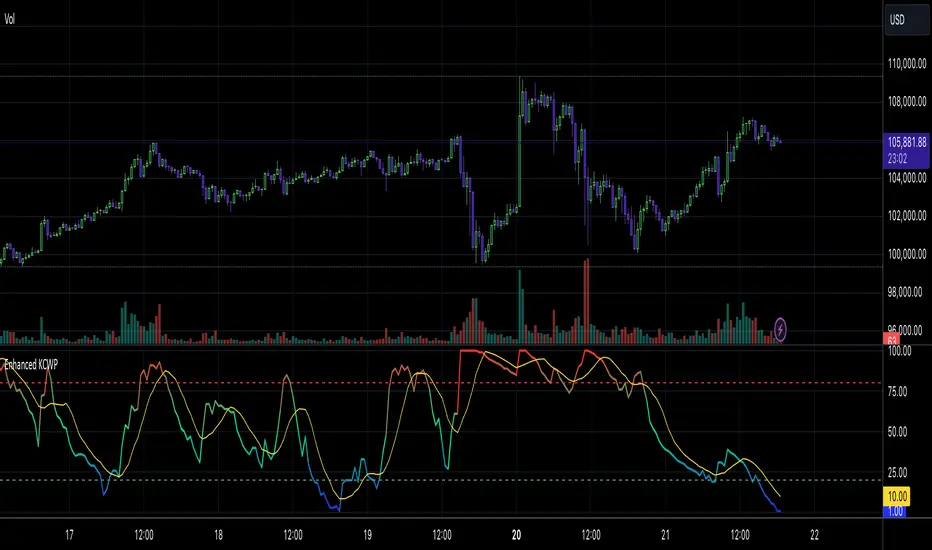The width and height of the screenshot is (932, 550).
Task: Click the purple lightning bolt icon
Action: [x=780, y=329]
